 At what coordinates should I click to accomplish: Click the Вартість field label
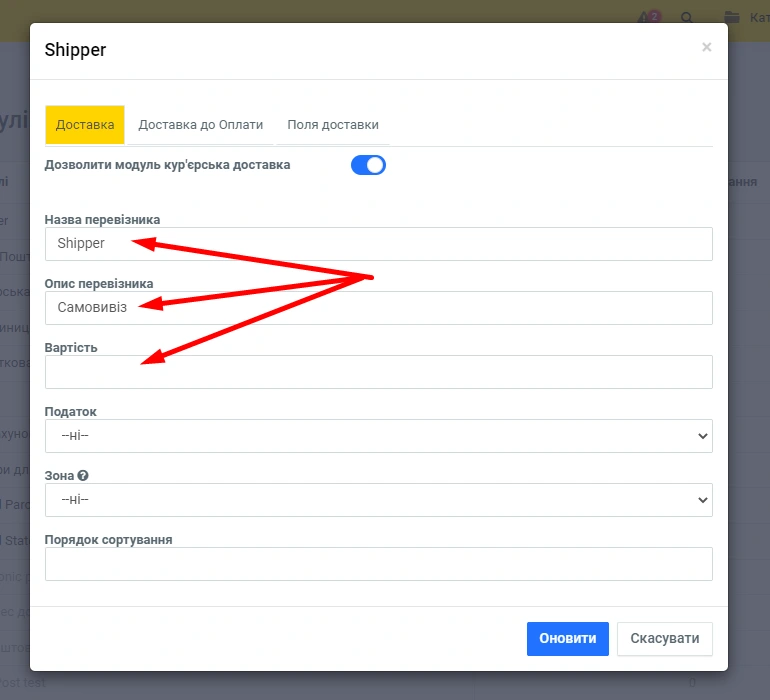71,347
